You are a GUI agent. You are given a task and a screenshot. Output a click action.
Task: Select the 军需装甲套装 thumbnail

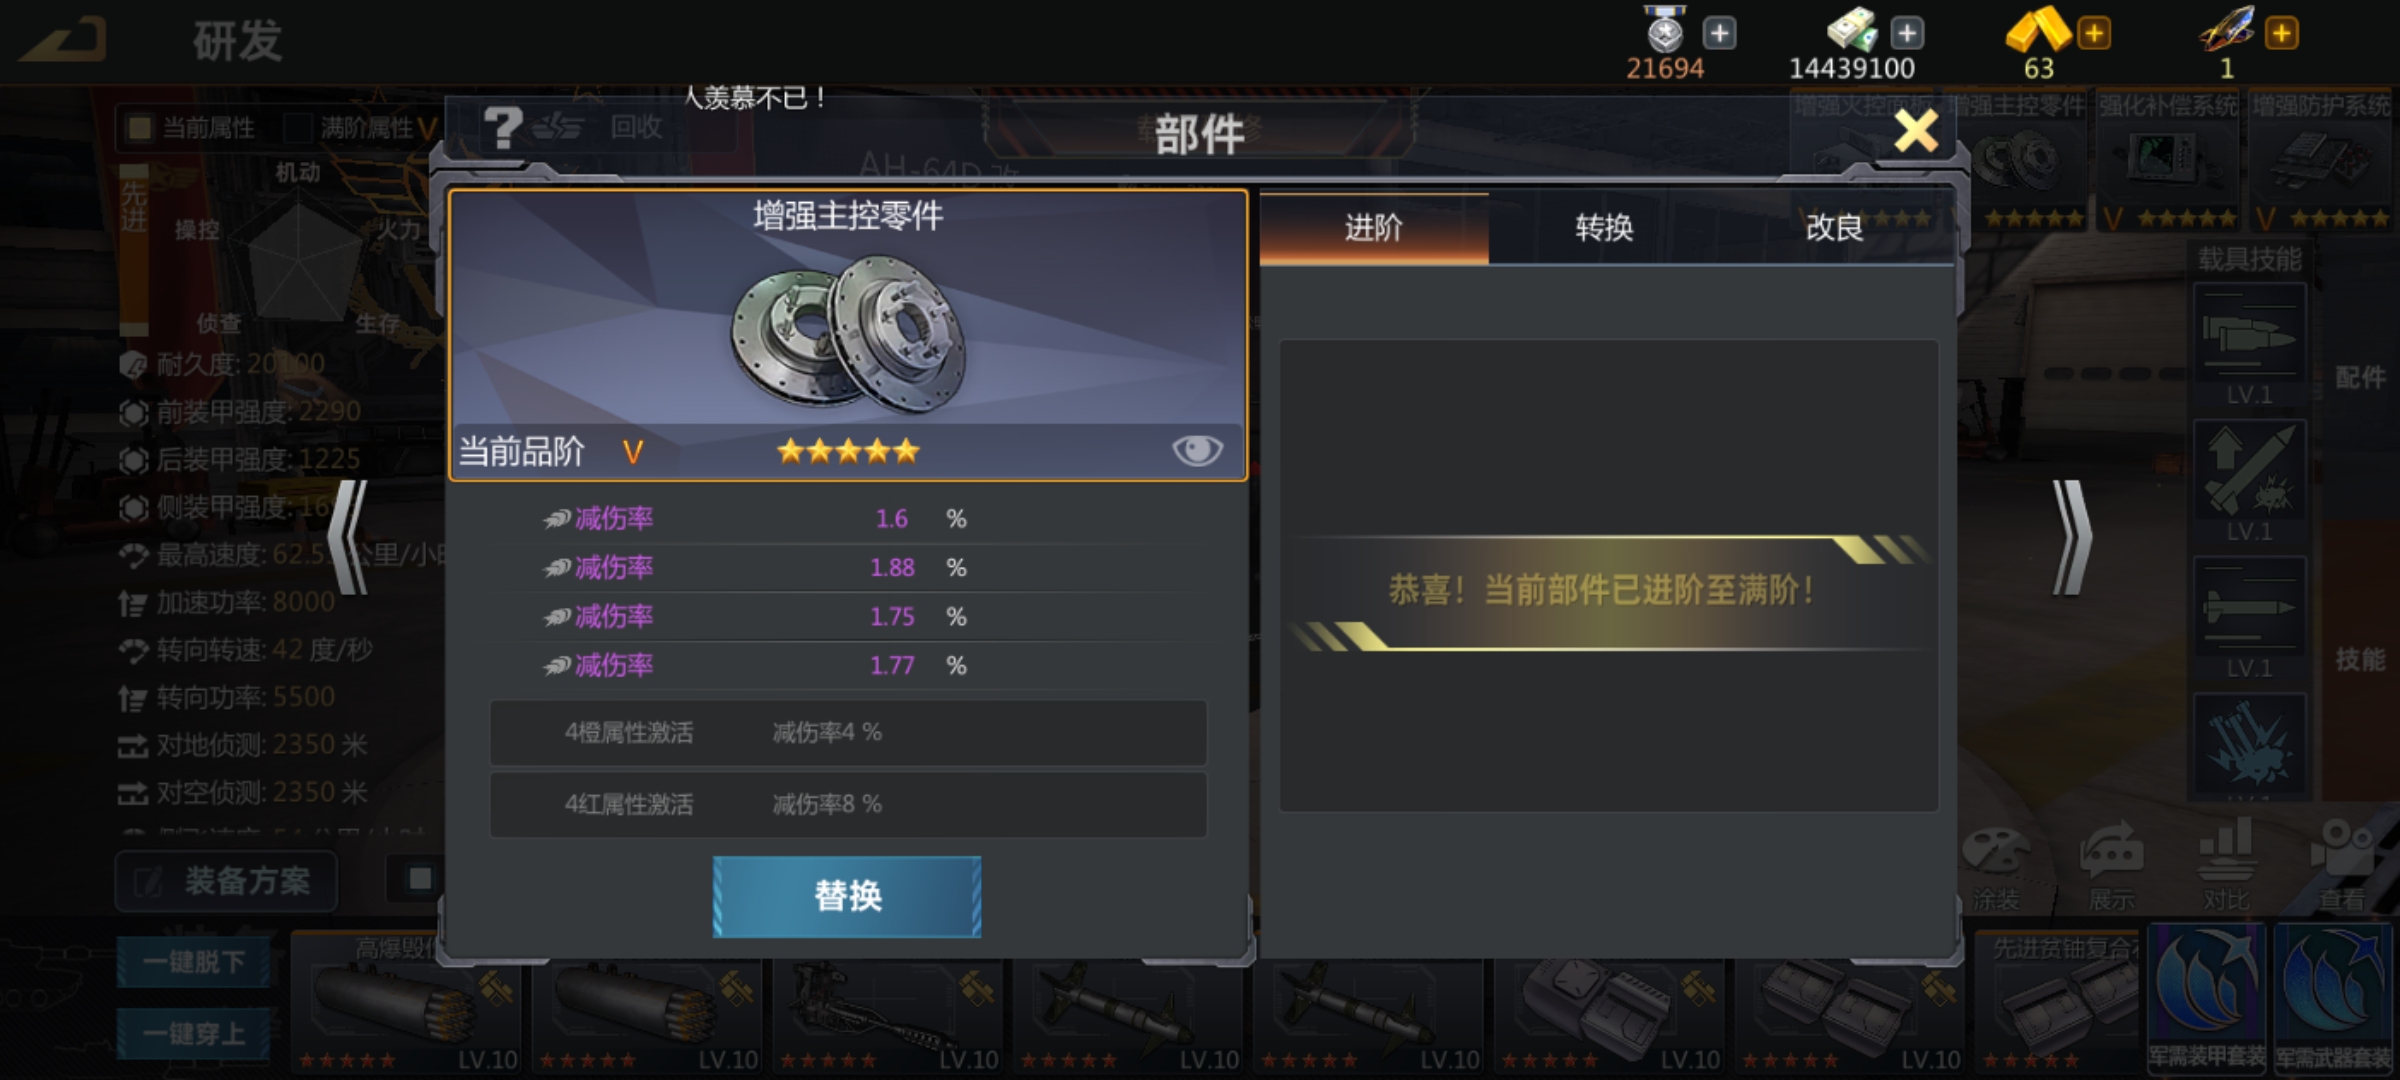pyautogui.click(x=2207, y=998)
